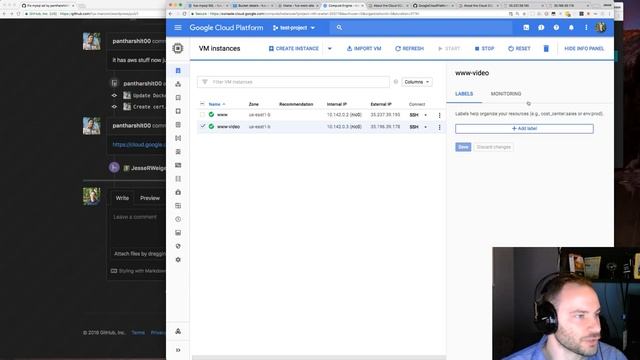This screenshot has width=640, height=360.
Task: Click the green status icon of www-video
Action: (211, 127)
